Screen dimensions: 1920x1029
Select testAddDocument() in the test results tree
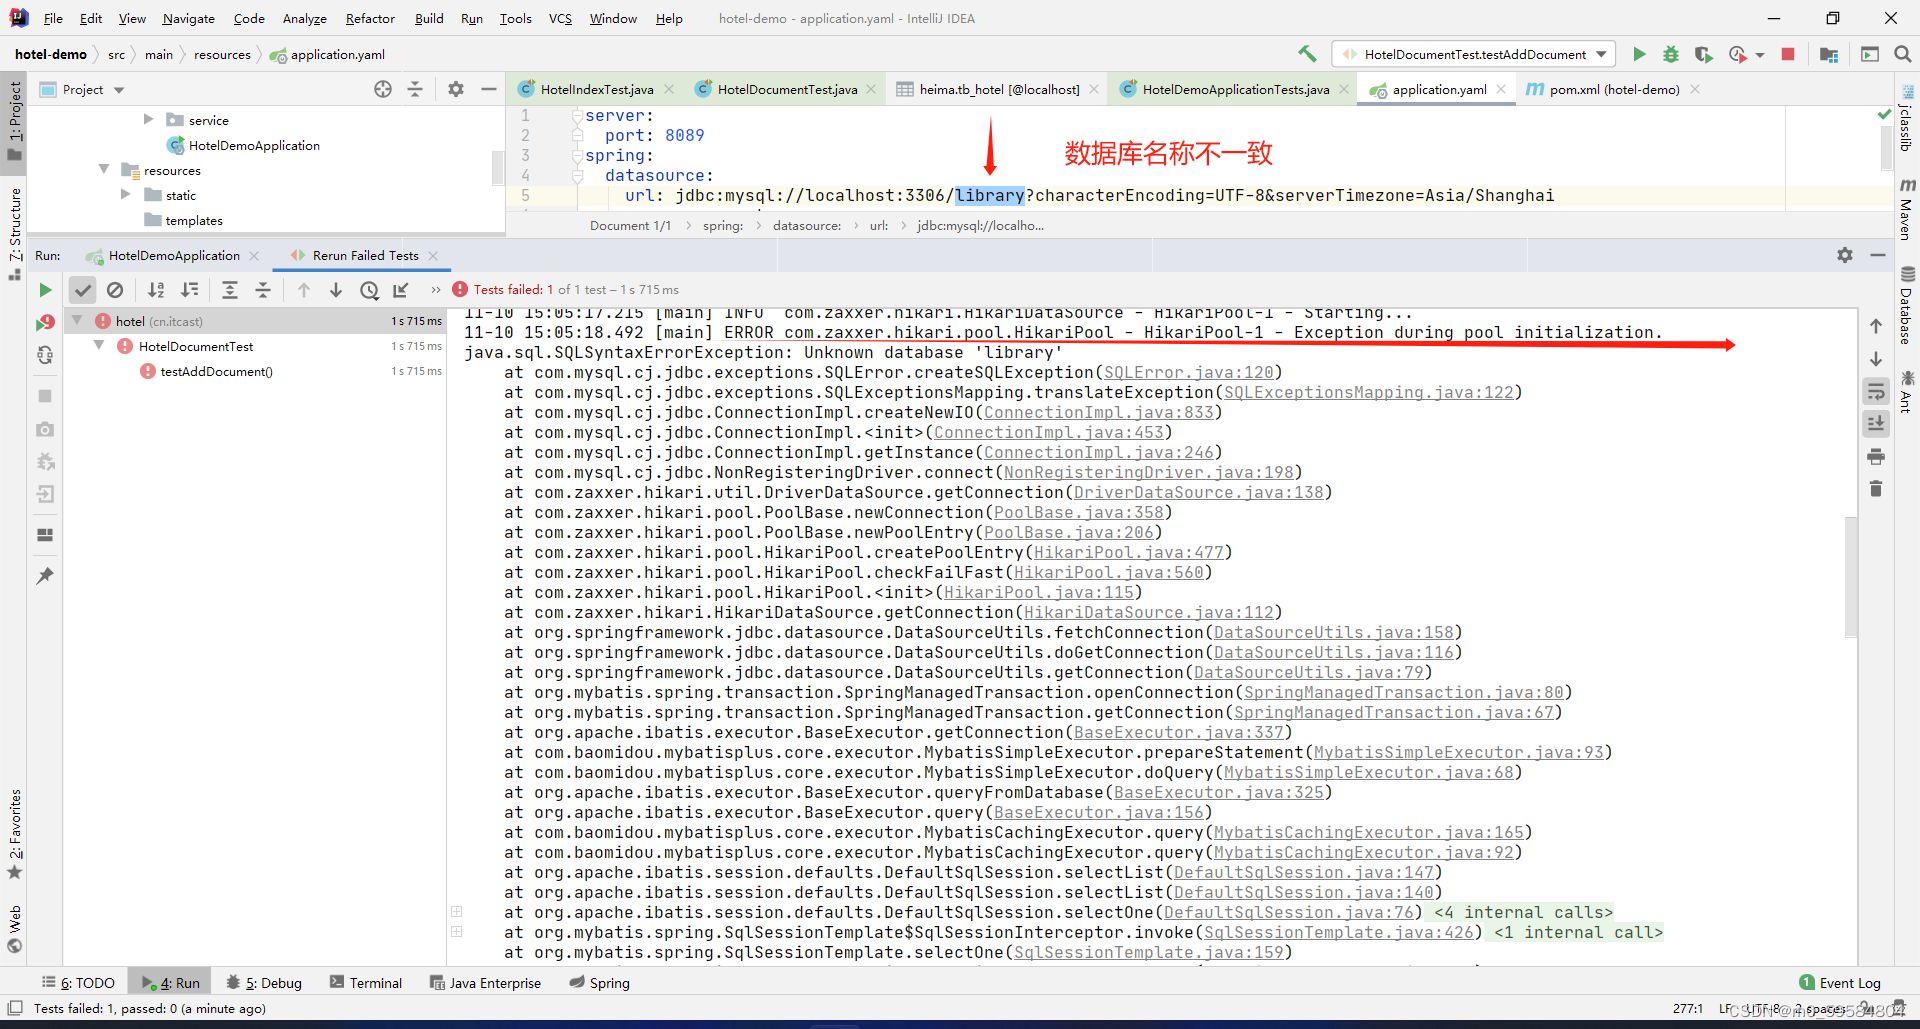pyautogui.click(x=217, y=371)
